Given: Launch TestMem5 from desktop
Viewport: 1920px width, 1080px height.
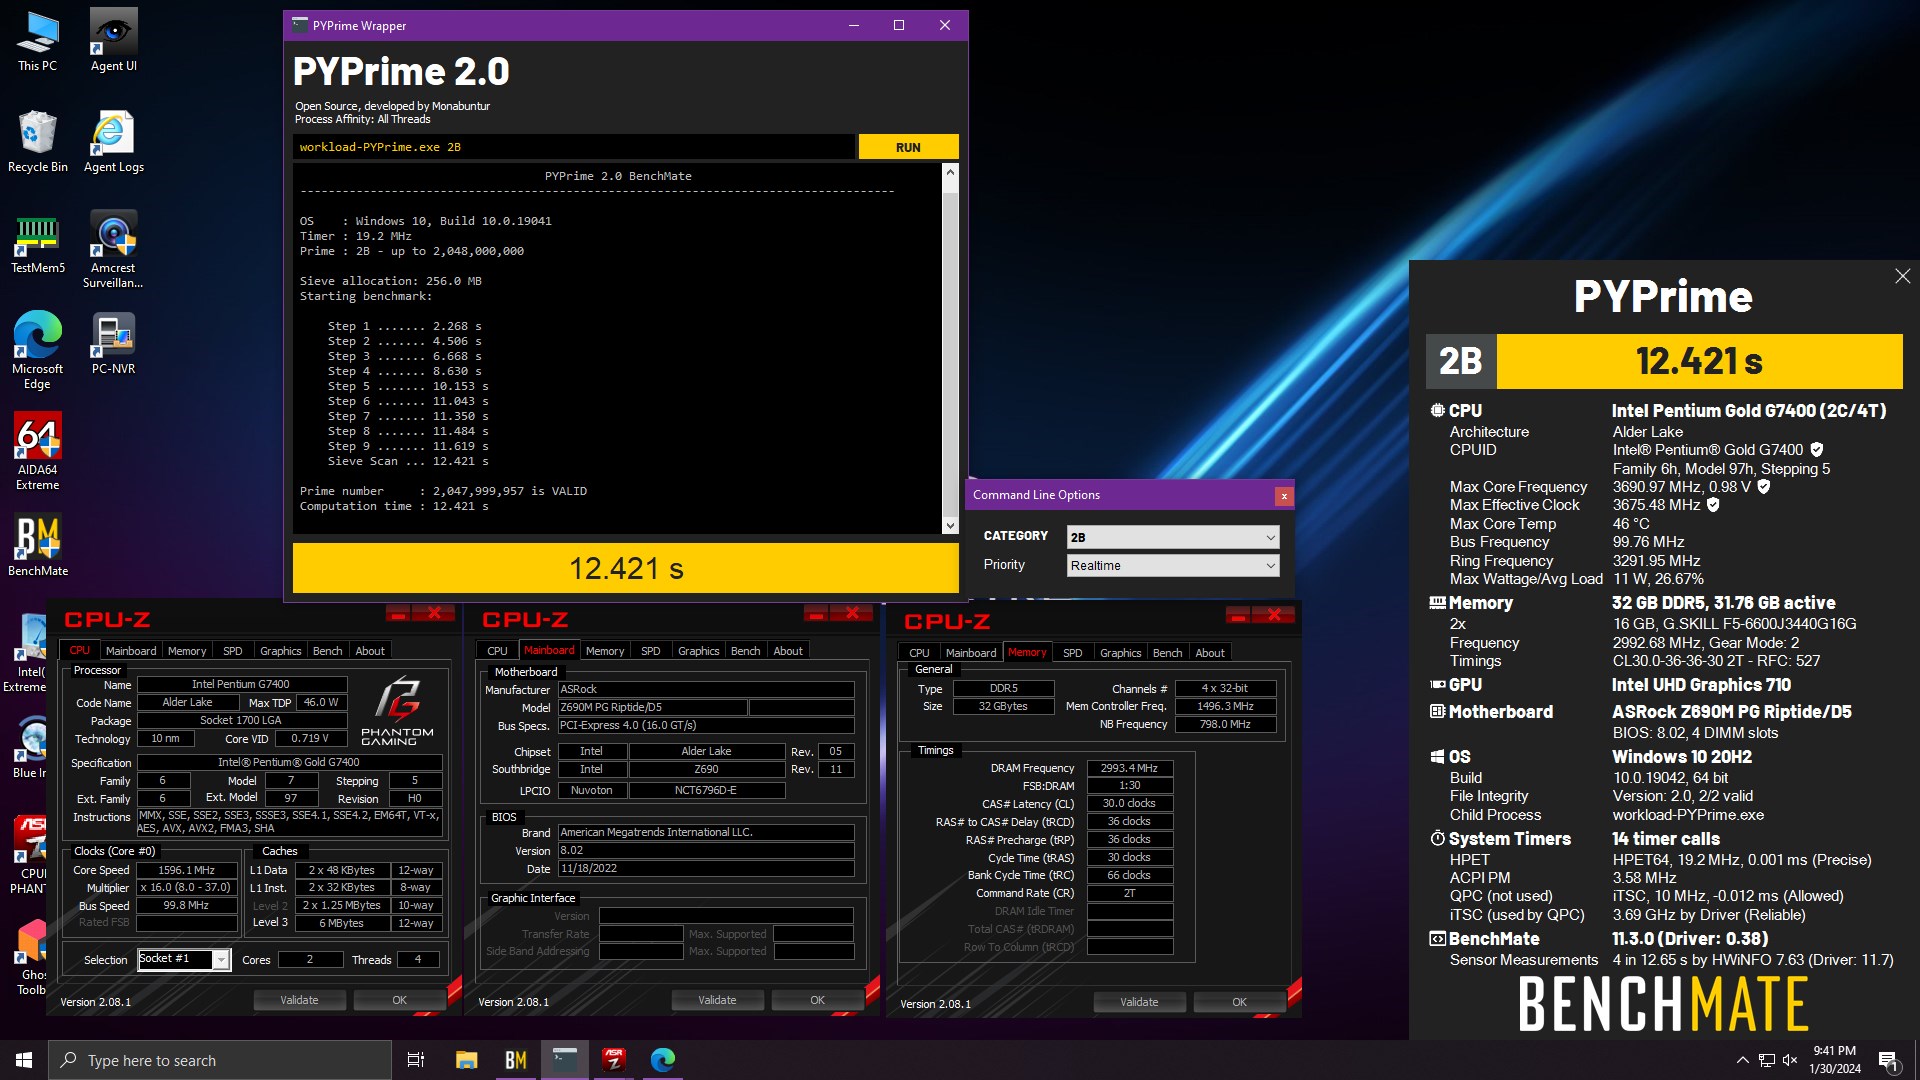Looking at the screenshot, I should pos(37,243).
